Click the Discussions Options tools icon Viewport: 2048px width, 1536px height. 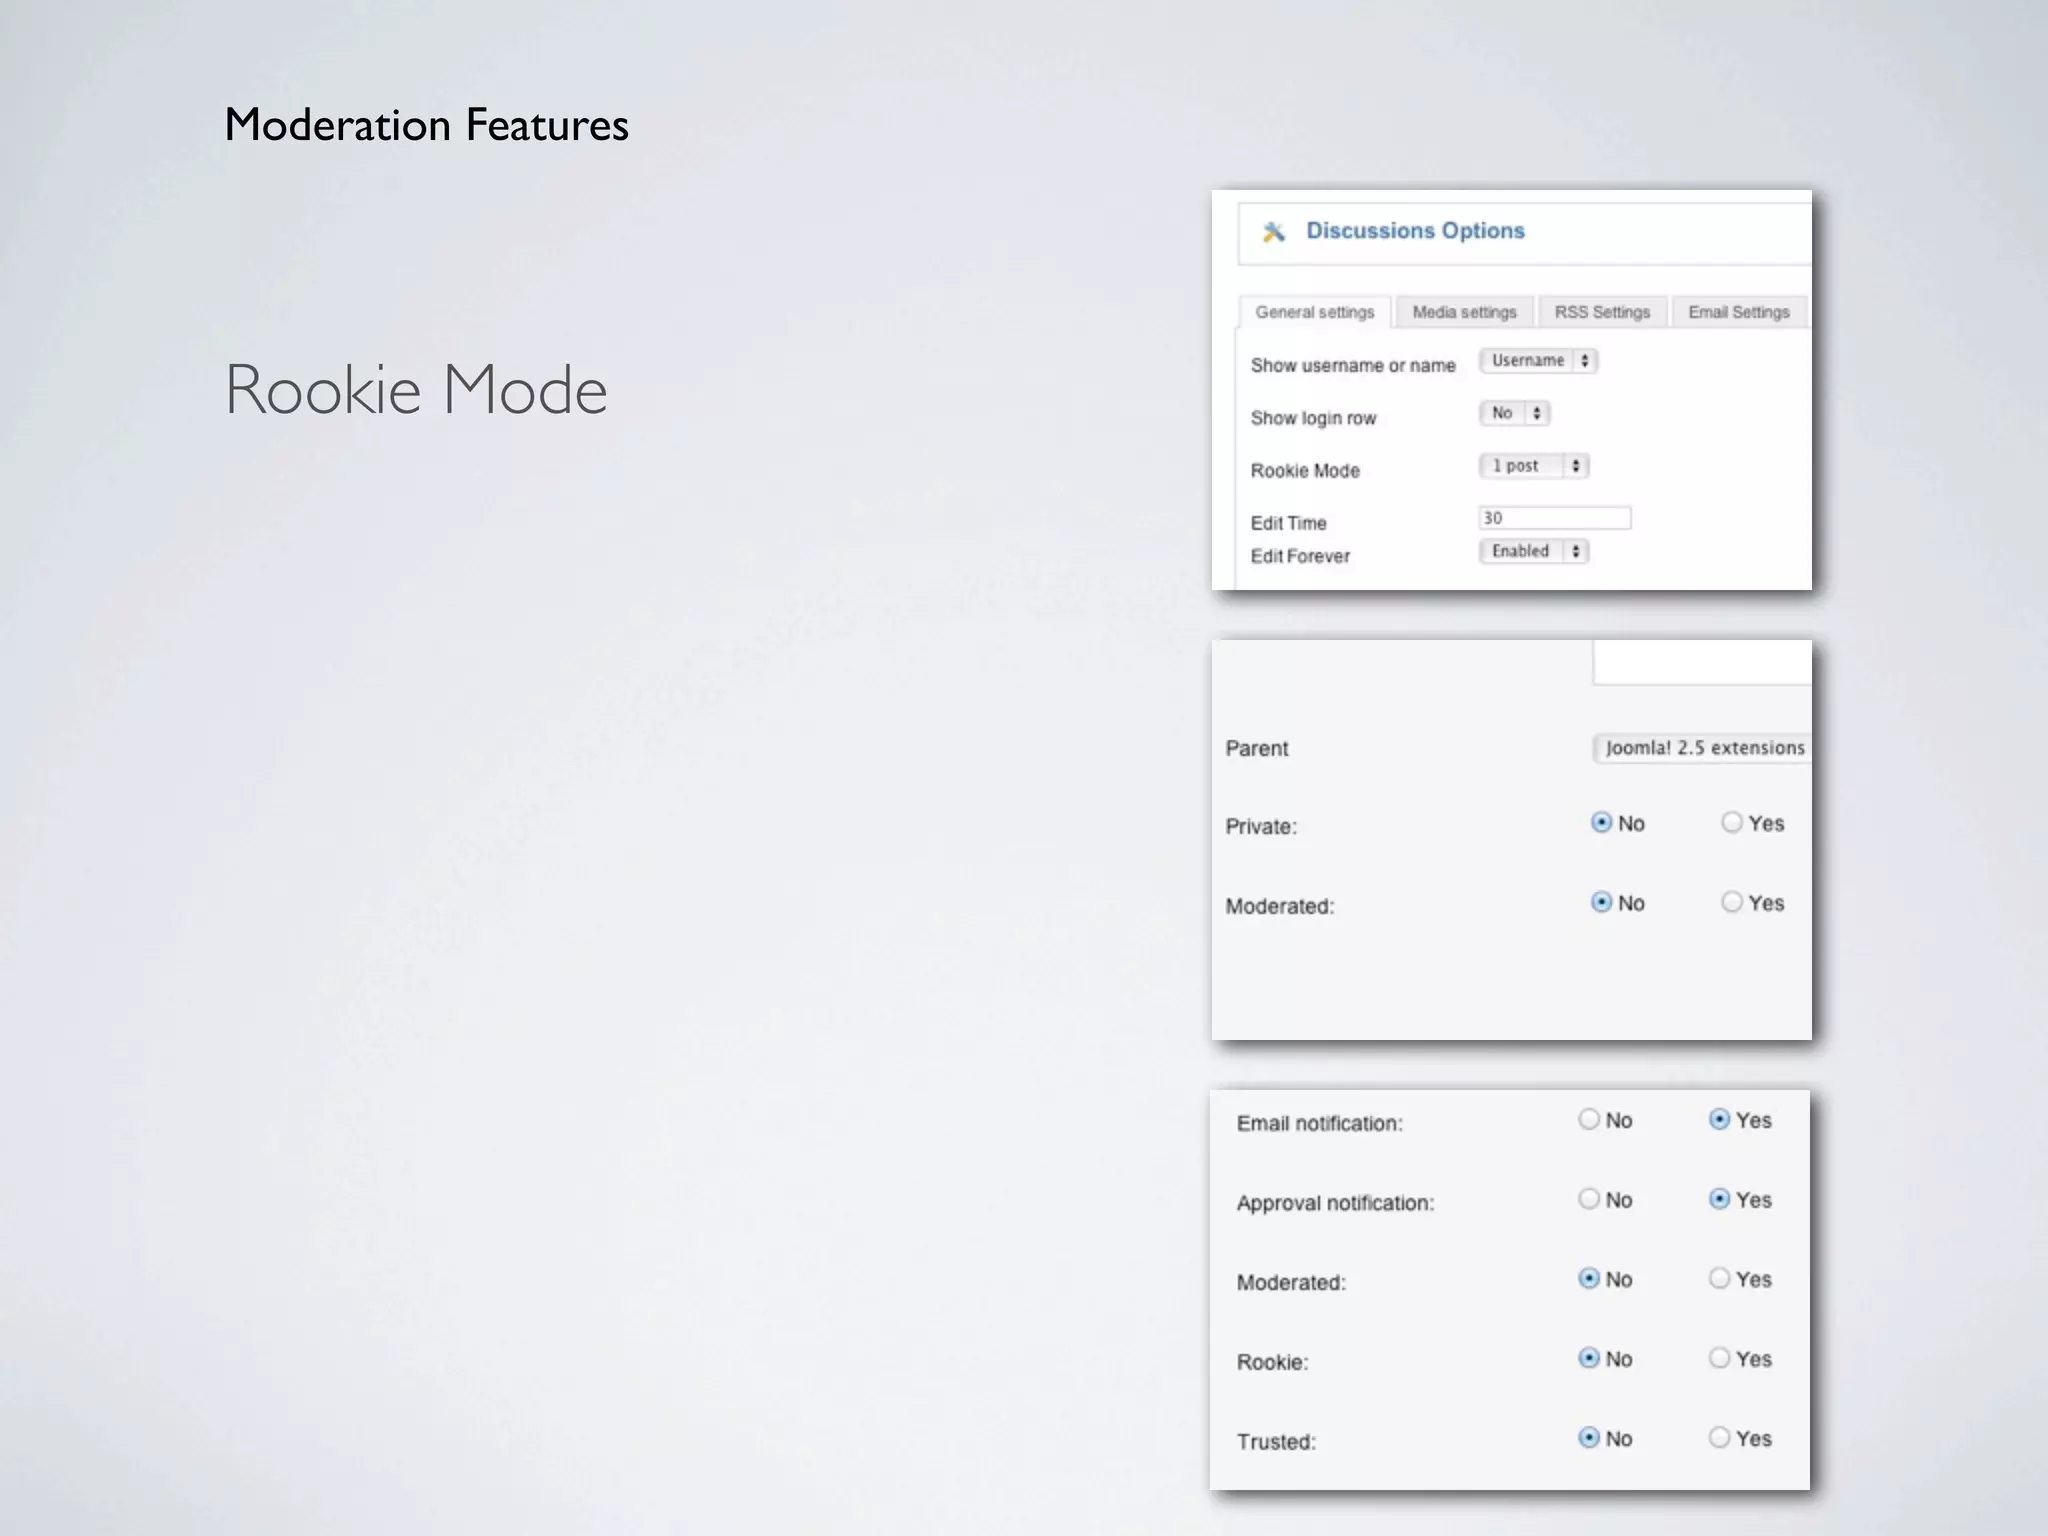(x=1273, y=232)
